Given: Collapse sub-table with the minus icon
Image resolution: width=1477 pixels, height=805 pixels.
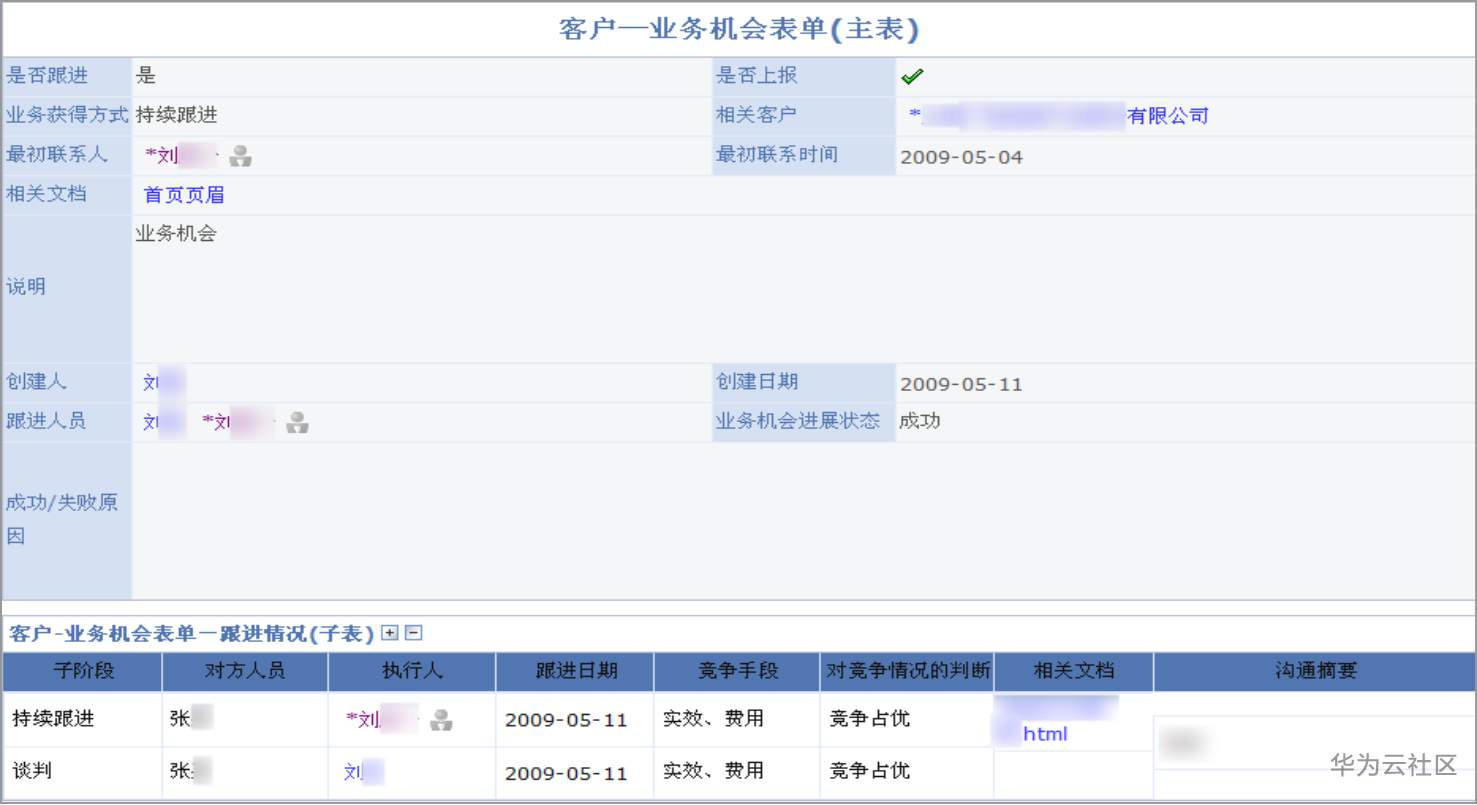Looking at the screenshot, I should (x=413, y=633).
